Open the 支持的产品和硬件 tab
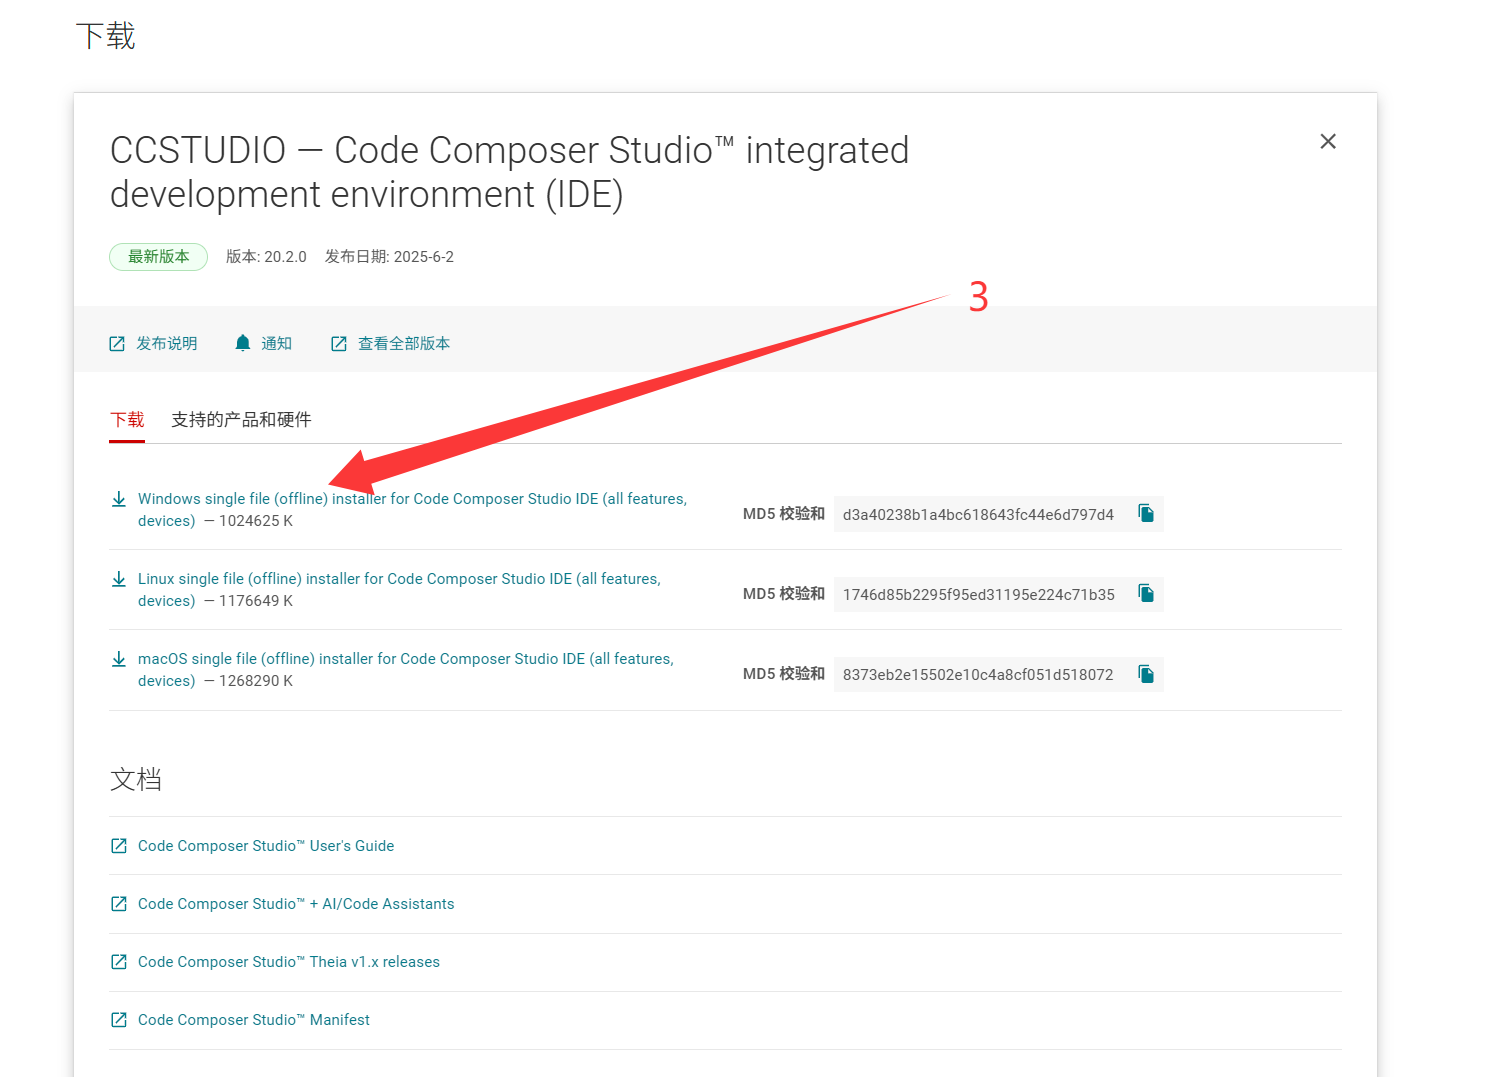The width and height of the screenshot is (1492, 1077). click(241, 420)
